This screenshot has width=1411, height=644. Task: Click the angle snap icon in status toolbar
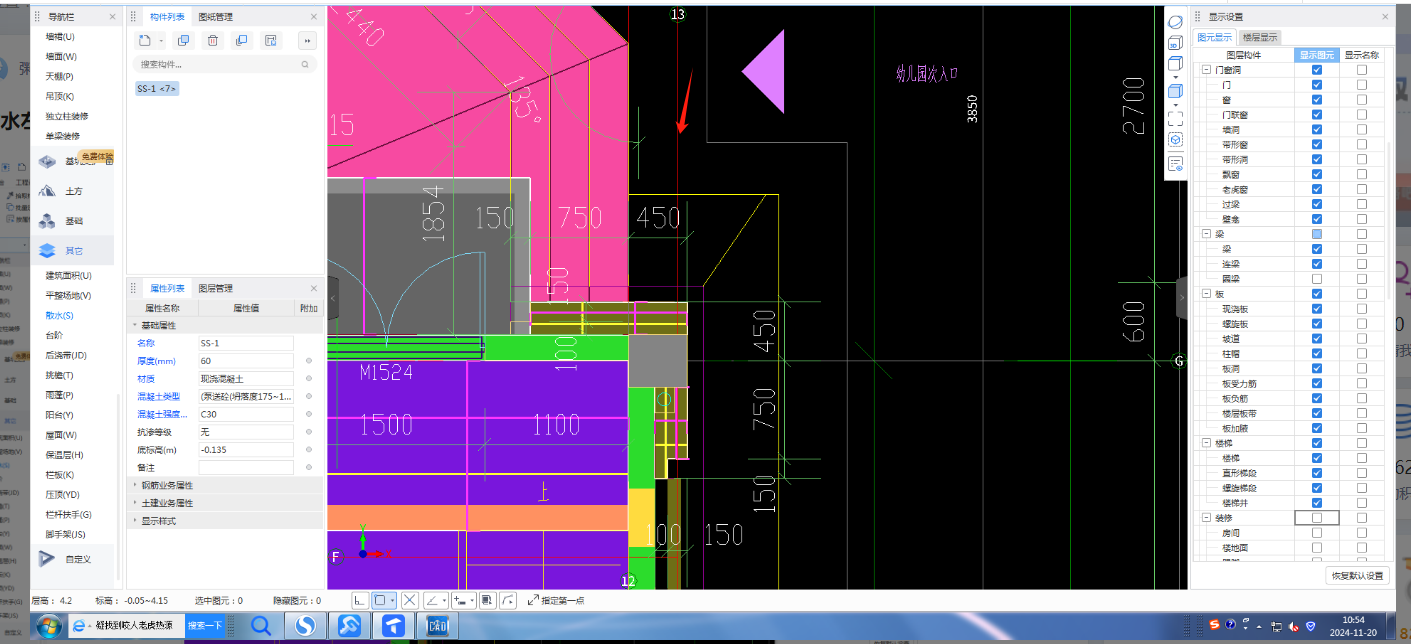pos(436,600)
